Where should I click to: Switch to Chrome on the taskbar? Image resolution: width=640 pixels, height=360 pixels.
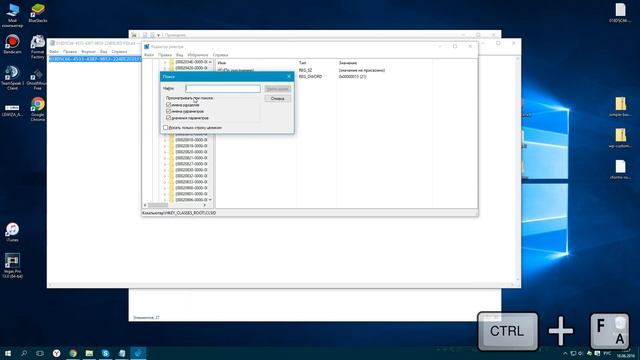73,353
